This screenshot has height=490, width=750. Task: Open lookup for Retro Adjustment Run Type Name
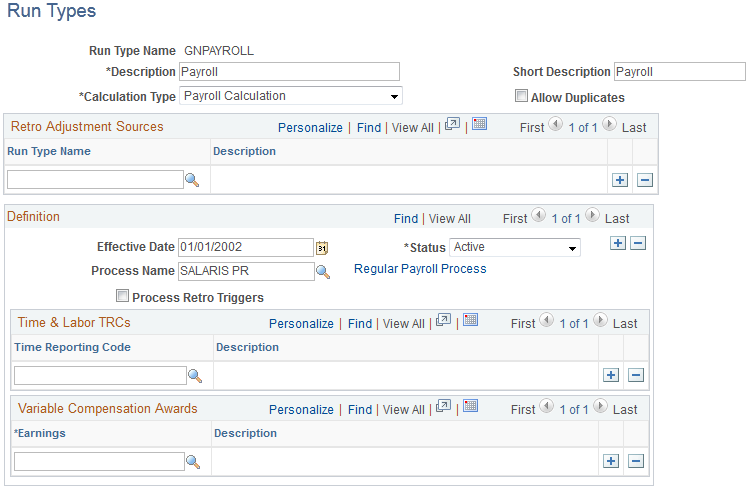coord(192,180)
